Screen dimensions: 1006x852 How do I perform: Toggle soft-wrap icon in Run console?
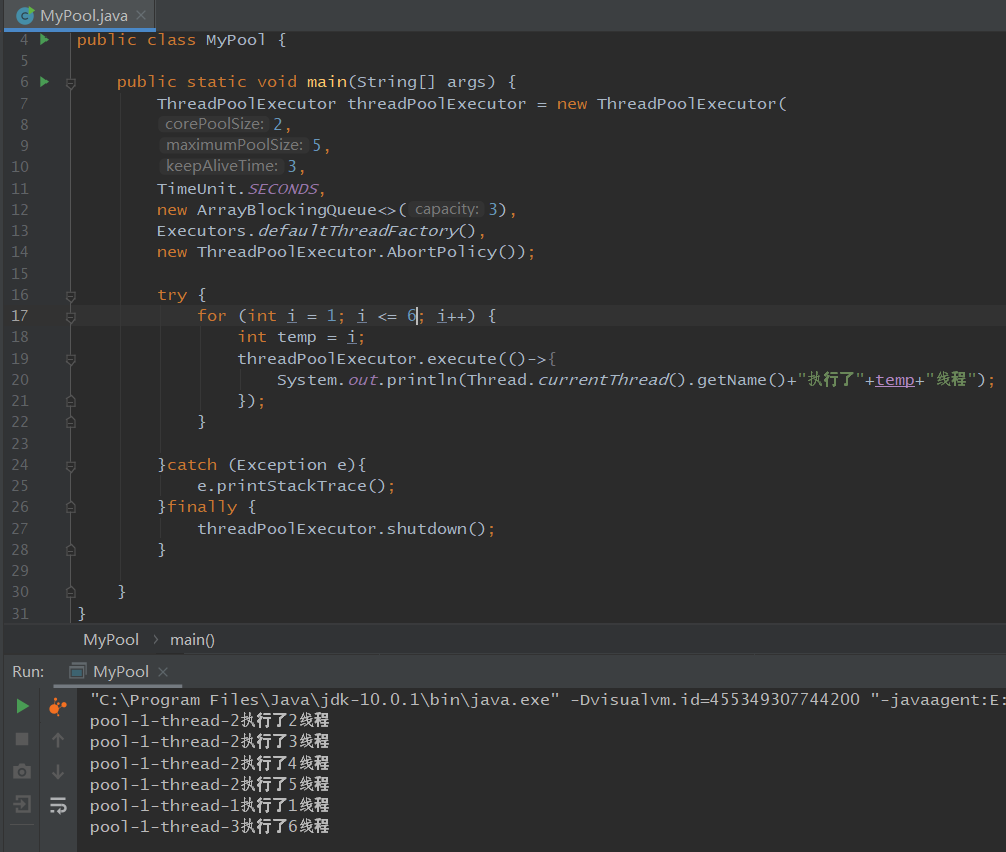click(58, 805)
